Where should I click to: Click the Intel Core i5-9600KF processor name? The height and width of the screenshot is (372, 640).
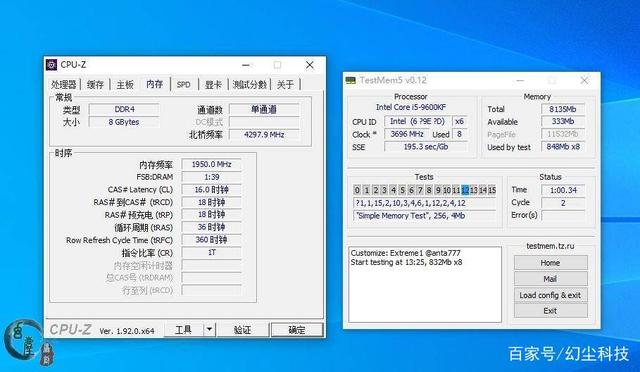tap(411, 107)
